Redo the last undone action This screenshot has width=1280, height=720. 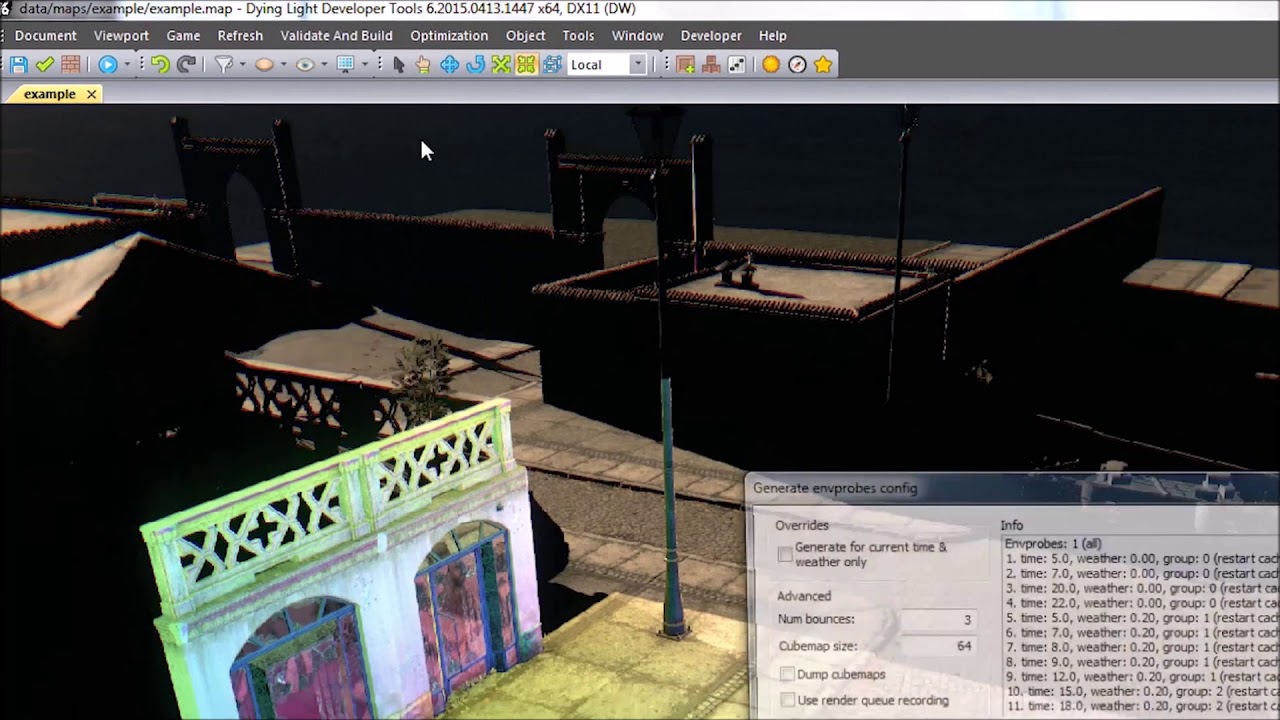(186, 65)
